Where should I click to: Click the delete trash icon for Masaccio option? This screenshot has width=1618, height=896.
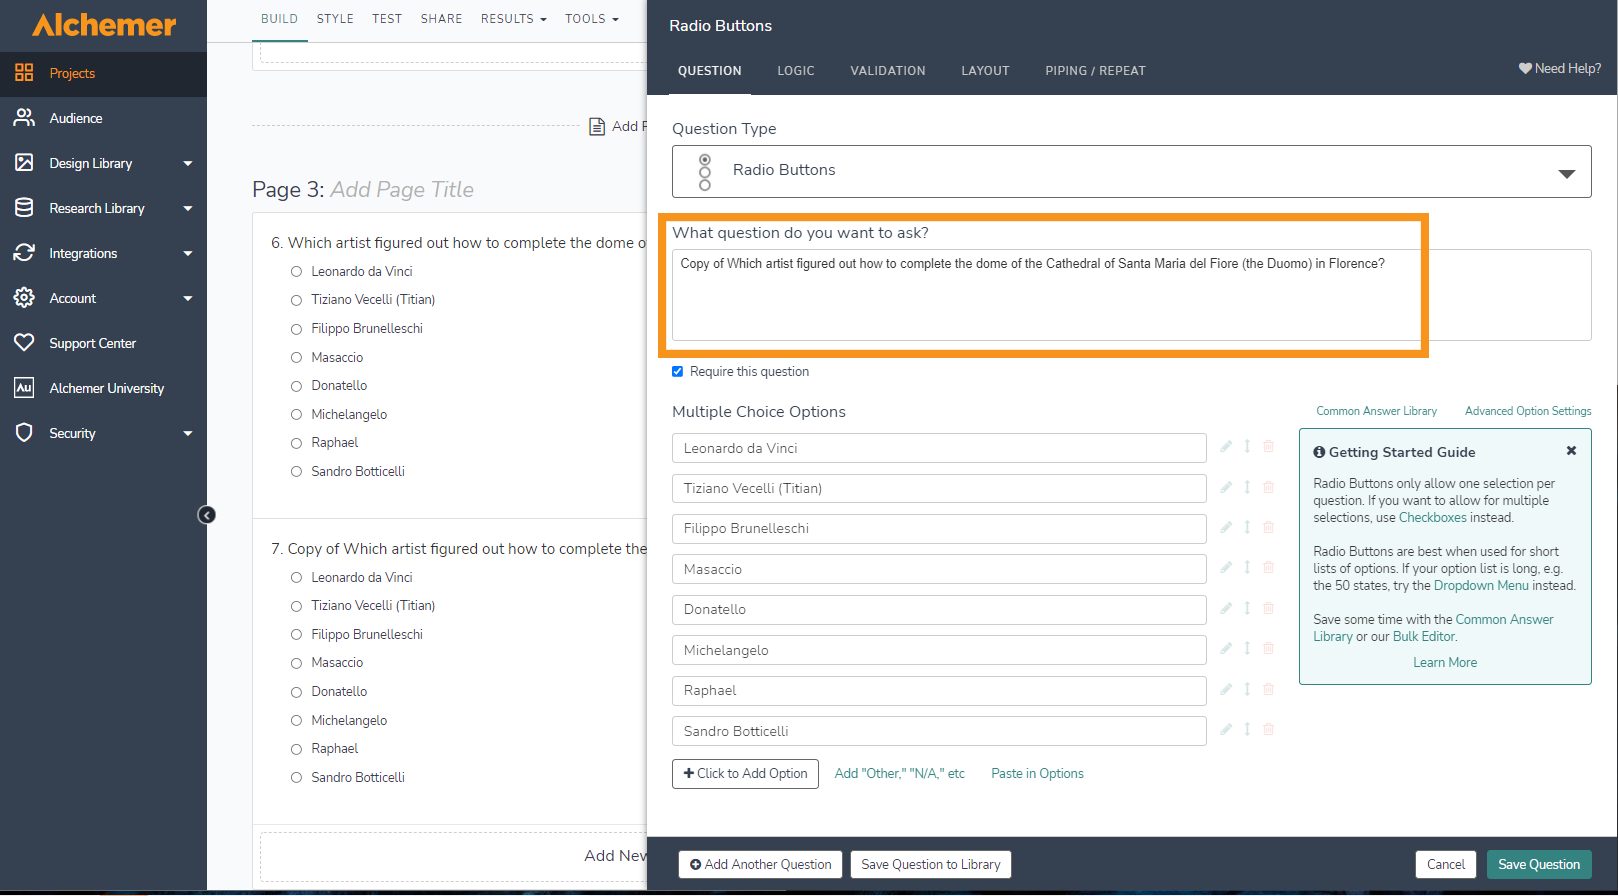pyautogui.click(x=1268, y=568)
